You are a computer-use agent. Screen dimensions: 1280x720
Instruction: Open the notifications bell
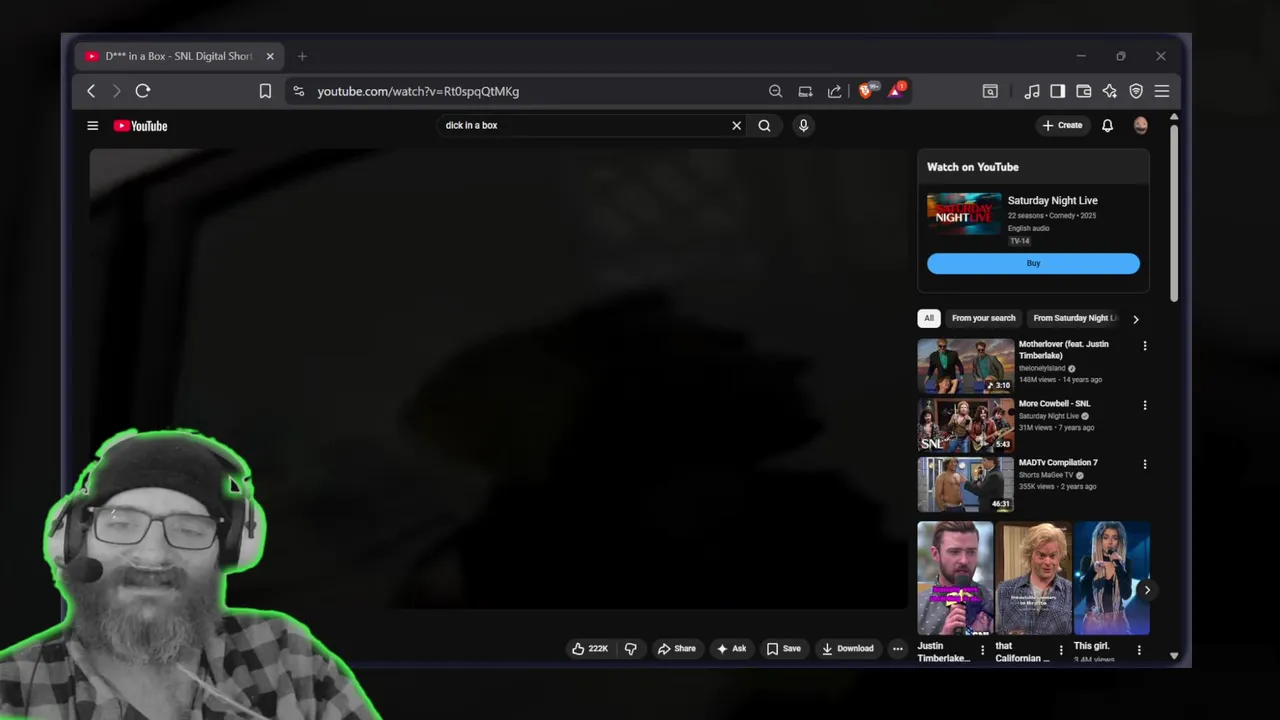click(x=1108, y=126)
